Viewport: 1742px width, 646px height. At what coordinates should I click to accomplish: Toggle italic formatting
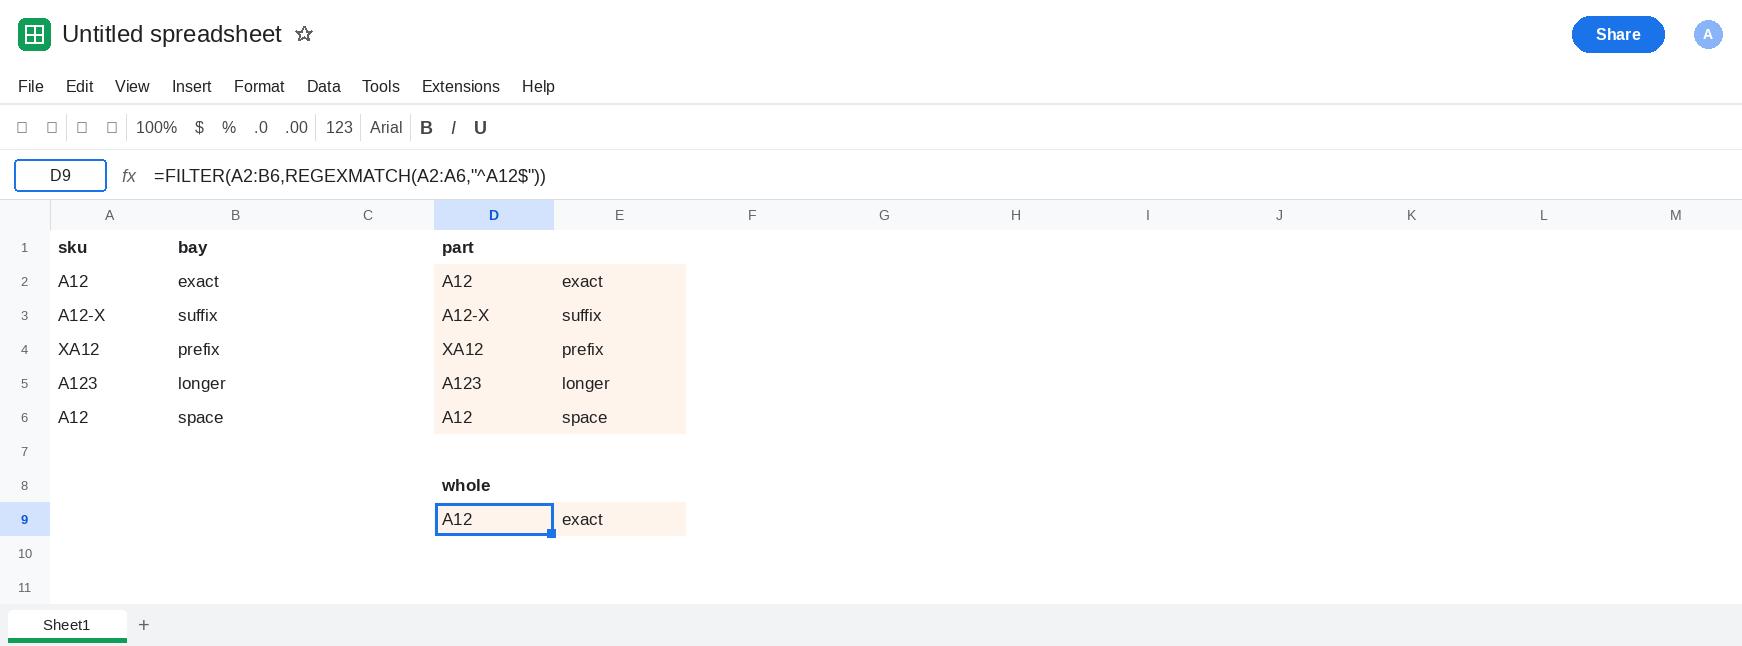tap(453, 127)
